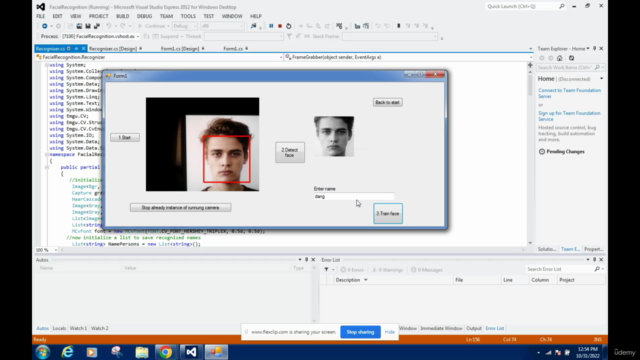Screen dimensions: 640x360
Task: Toggle 0 Errors filter in Error List
Action: coord(352,270)
